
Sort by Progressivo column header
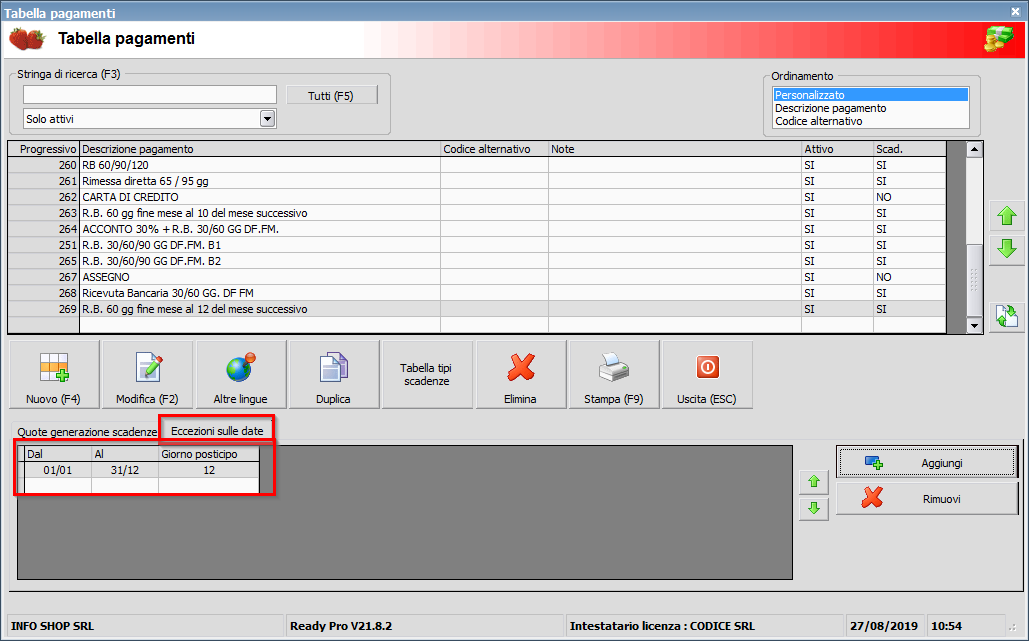[x=43, y=149]
